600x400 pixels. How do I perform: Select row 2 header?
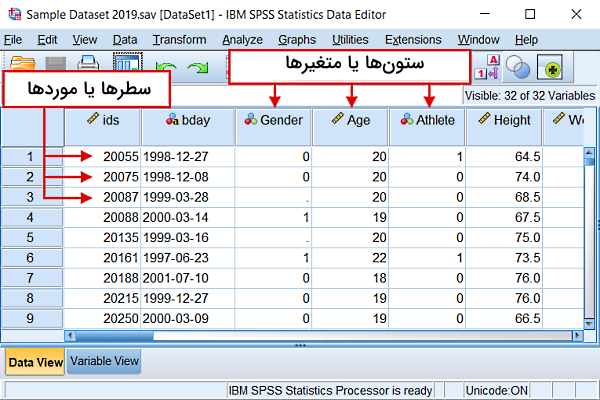click(32, 177)
